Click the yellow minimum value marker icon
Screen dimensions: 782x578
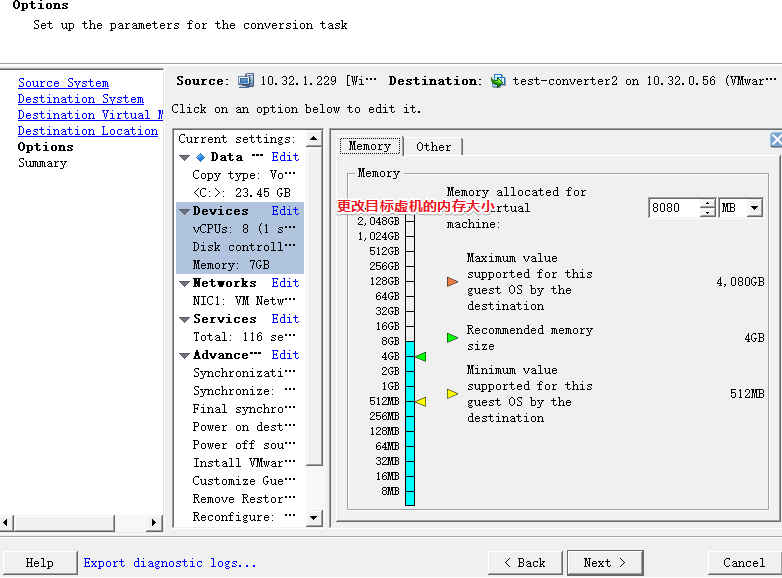[452, 394]
